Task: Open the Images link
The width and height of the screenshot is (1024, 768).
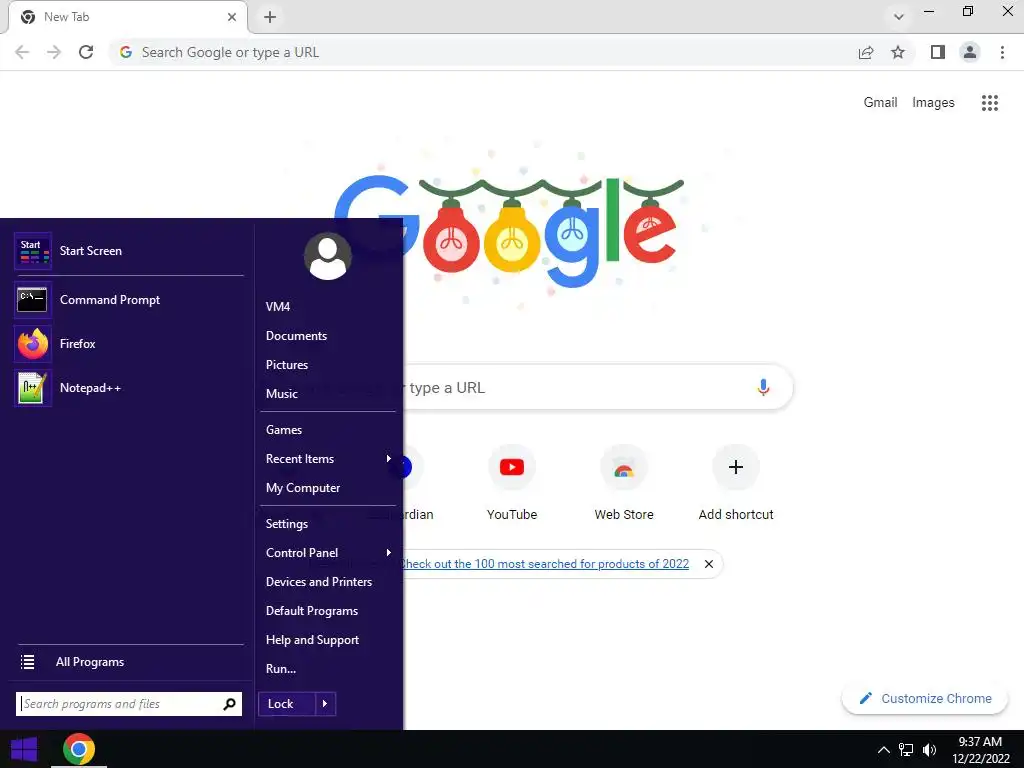Action: pyautogui.click(x=933, y=103)
